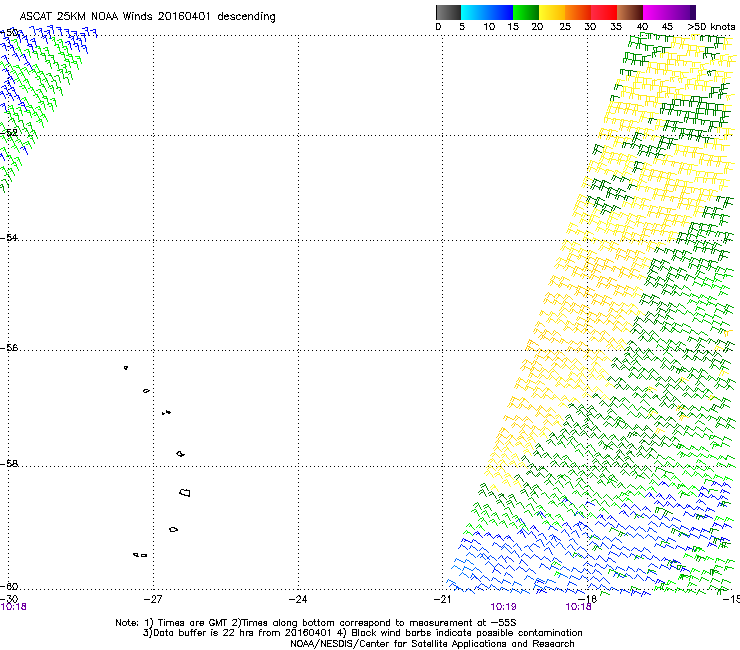Choose the orange 25-30 knot legend segment
Image resolution: width=740 pixels, height=650 pixels.
coord(578,12)
